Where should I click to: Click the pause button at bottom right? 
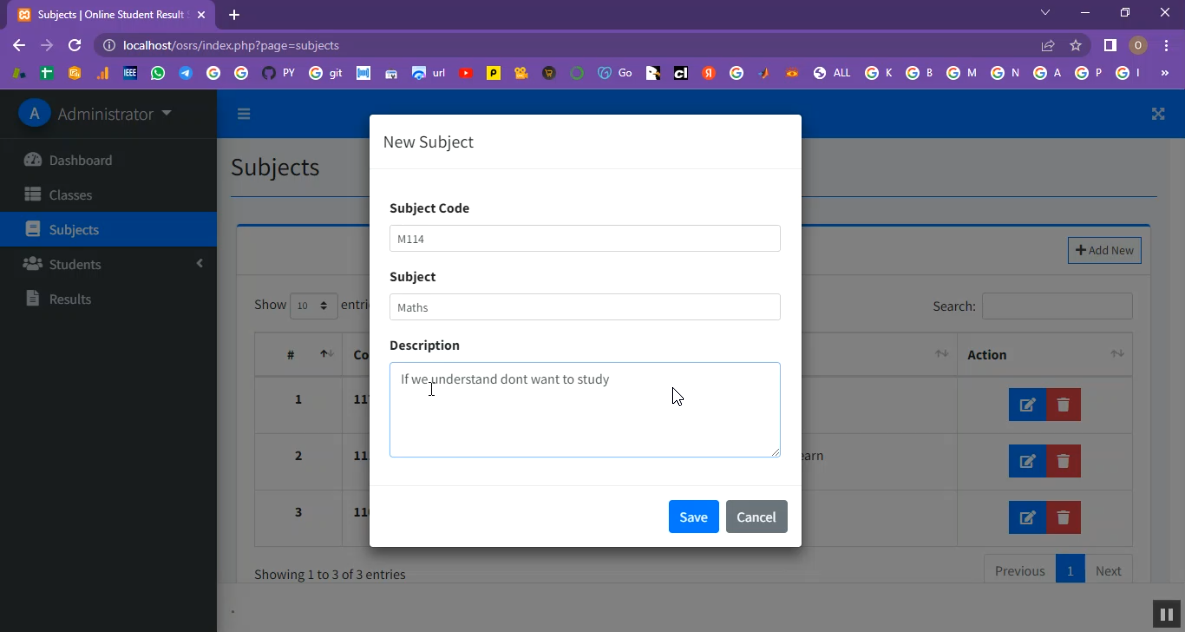[x=1166, y=614]
